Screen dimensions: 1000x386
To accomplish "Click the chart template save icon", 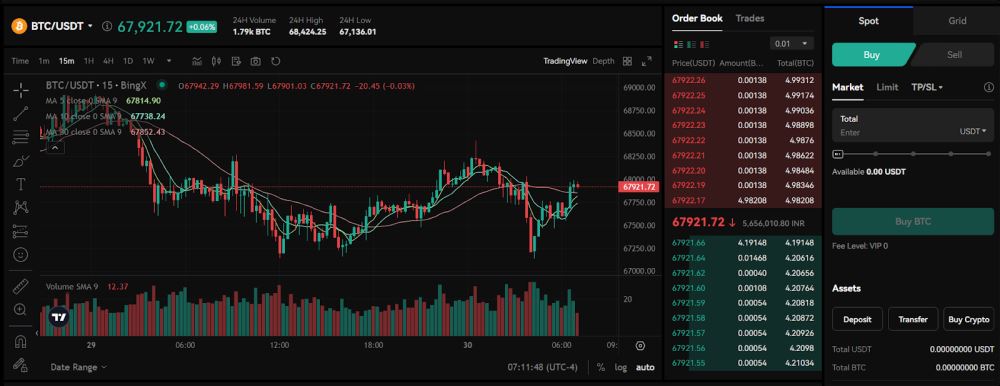I will pyautogui.click(x=236, y=61).
